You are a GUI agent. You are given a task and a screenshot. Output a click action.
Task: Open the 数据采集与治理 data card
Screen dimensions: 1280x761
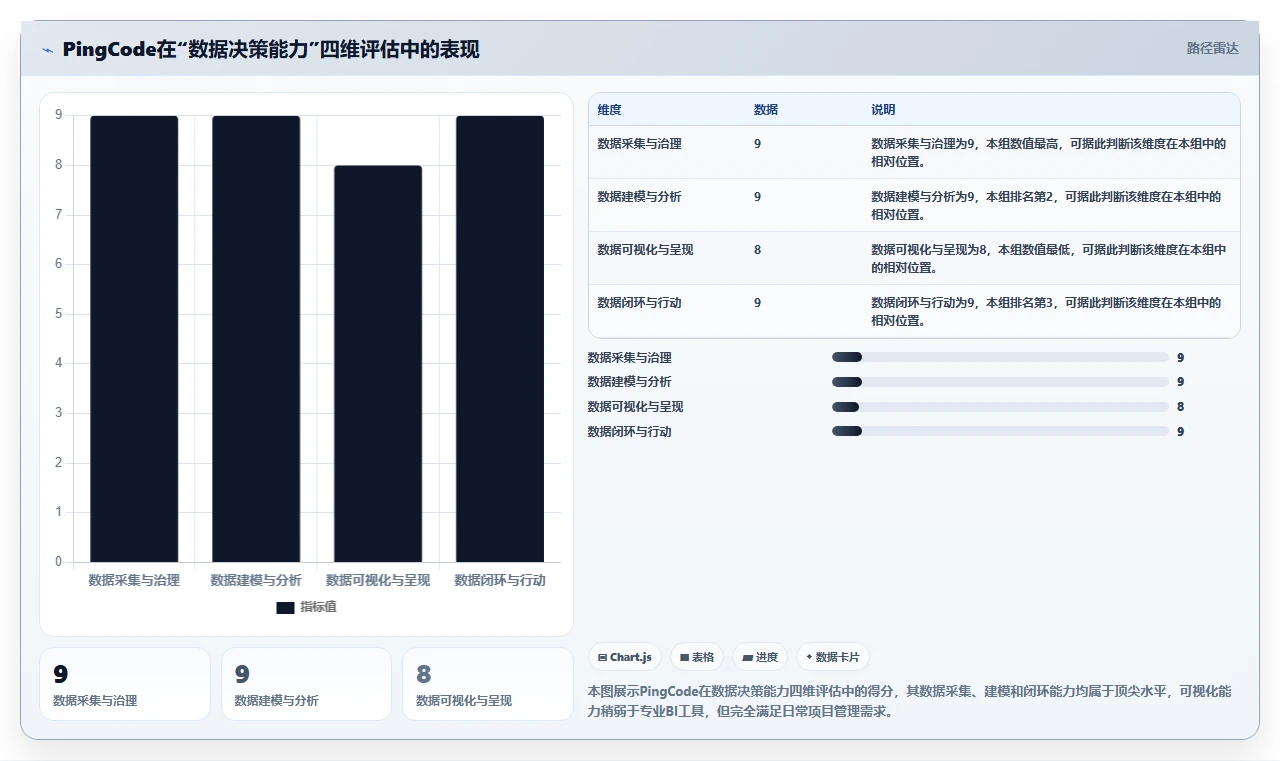[125, 684]
